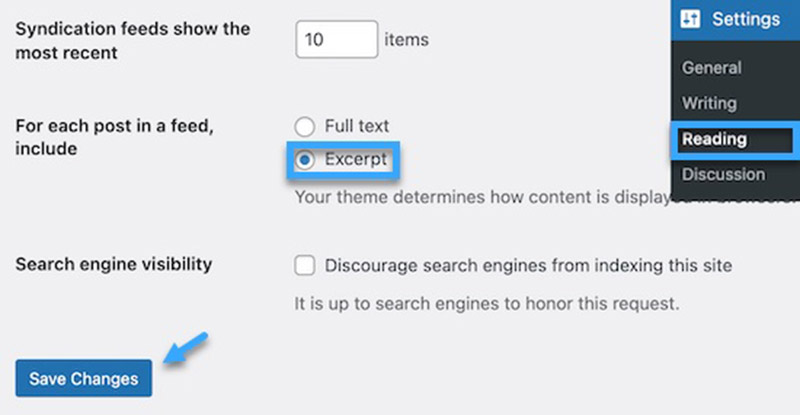The width and height of the screenshot is (800, 415).
Task: Click the 'Discourage search engines from indexing' label
Action: [528, 266]
